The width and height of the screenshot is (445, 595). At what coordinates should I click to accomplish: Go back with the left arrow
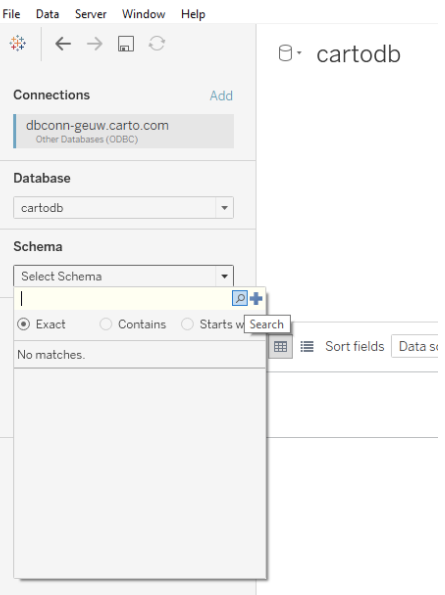coord(63,44)
